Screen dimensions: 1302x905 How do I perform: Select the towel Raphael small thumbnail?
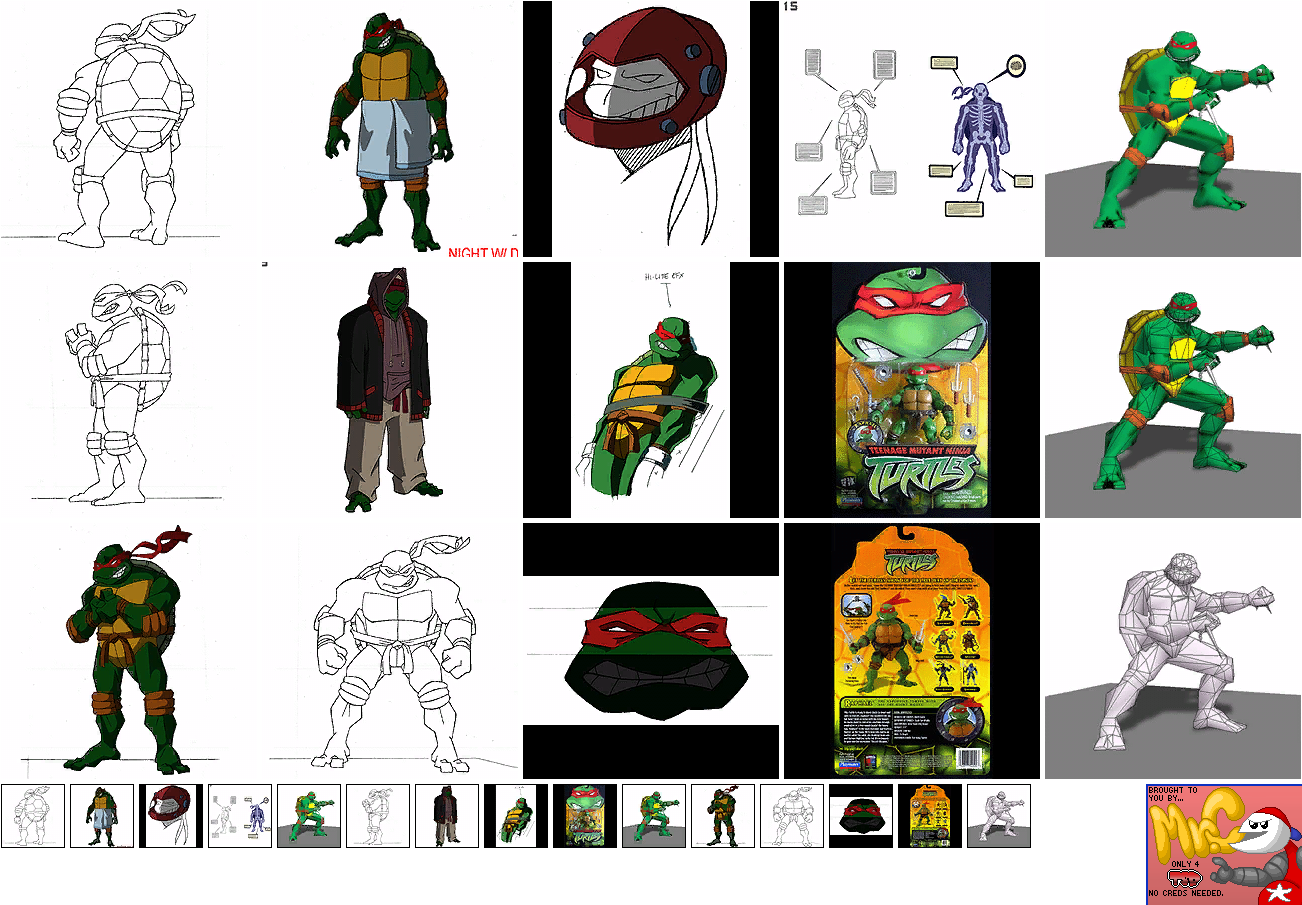(x=102, y=816)
